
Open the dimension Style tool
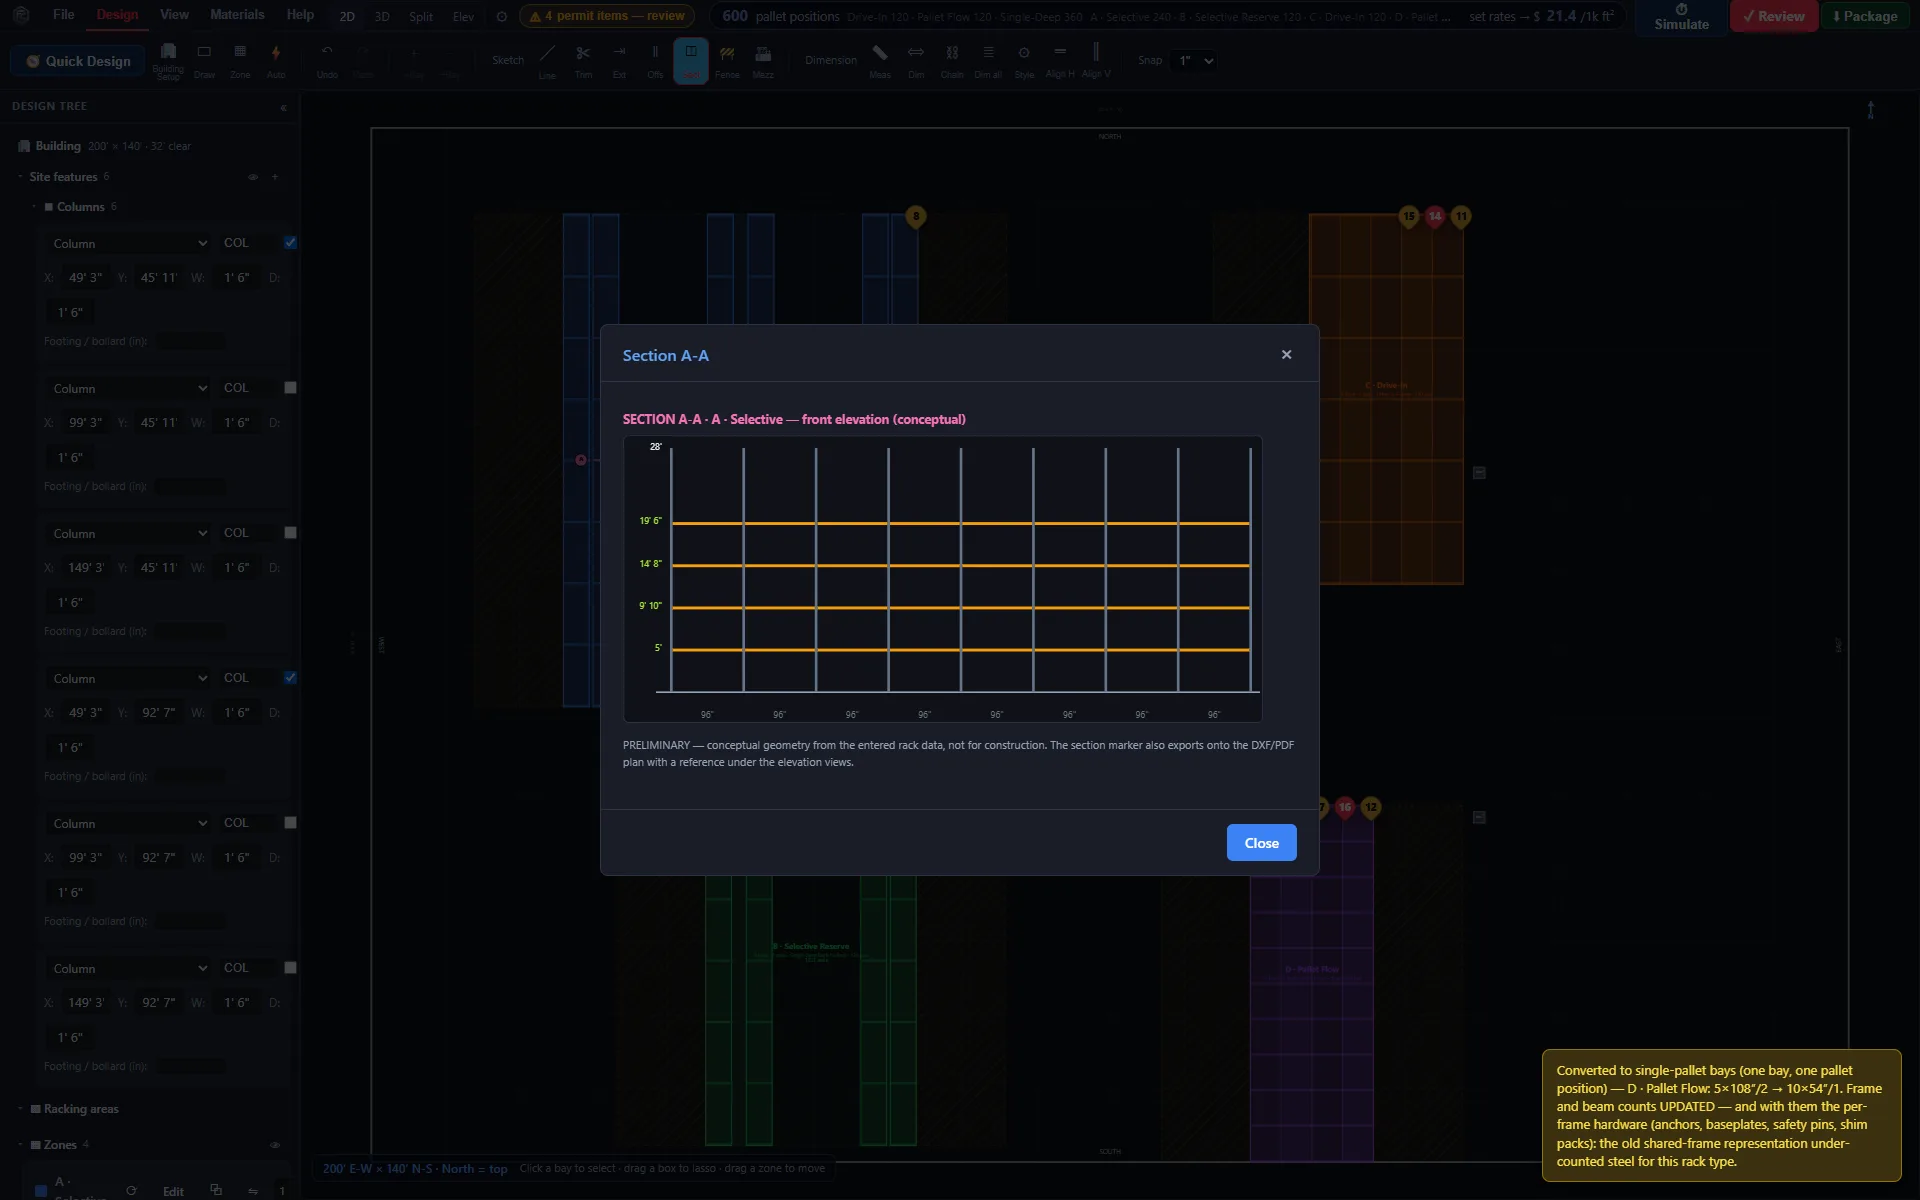(1024, 60)
